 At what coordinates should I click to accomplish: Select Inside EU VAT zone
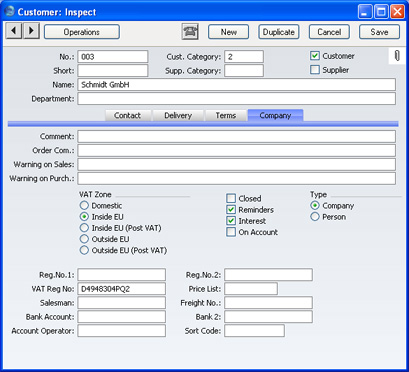click(84, 217)
